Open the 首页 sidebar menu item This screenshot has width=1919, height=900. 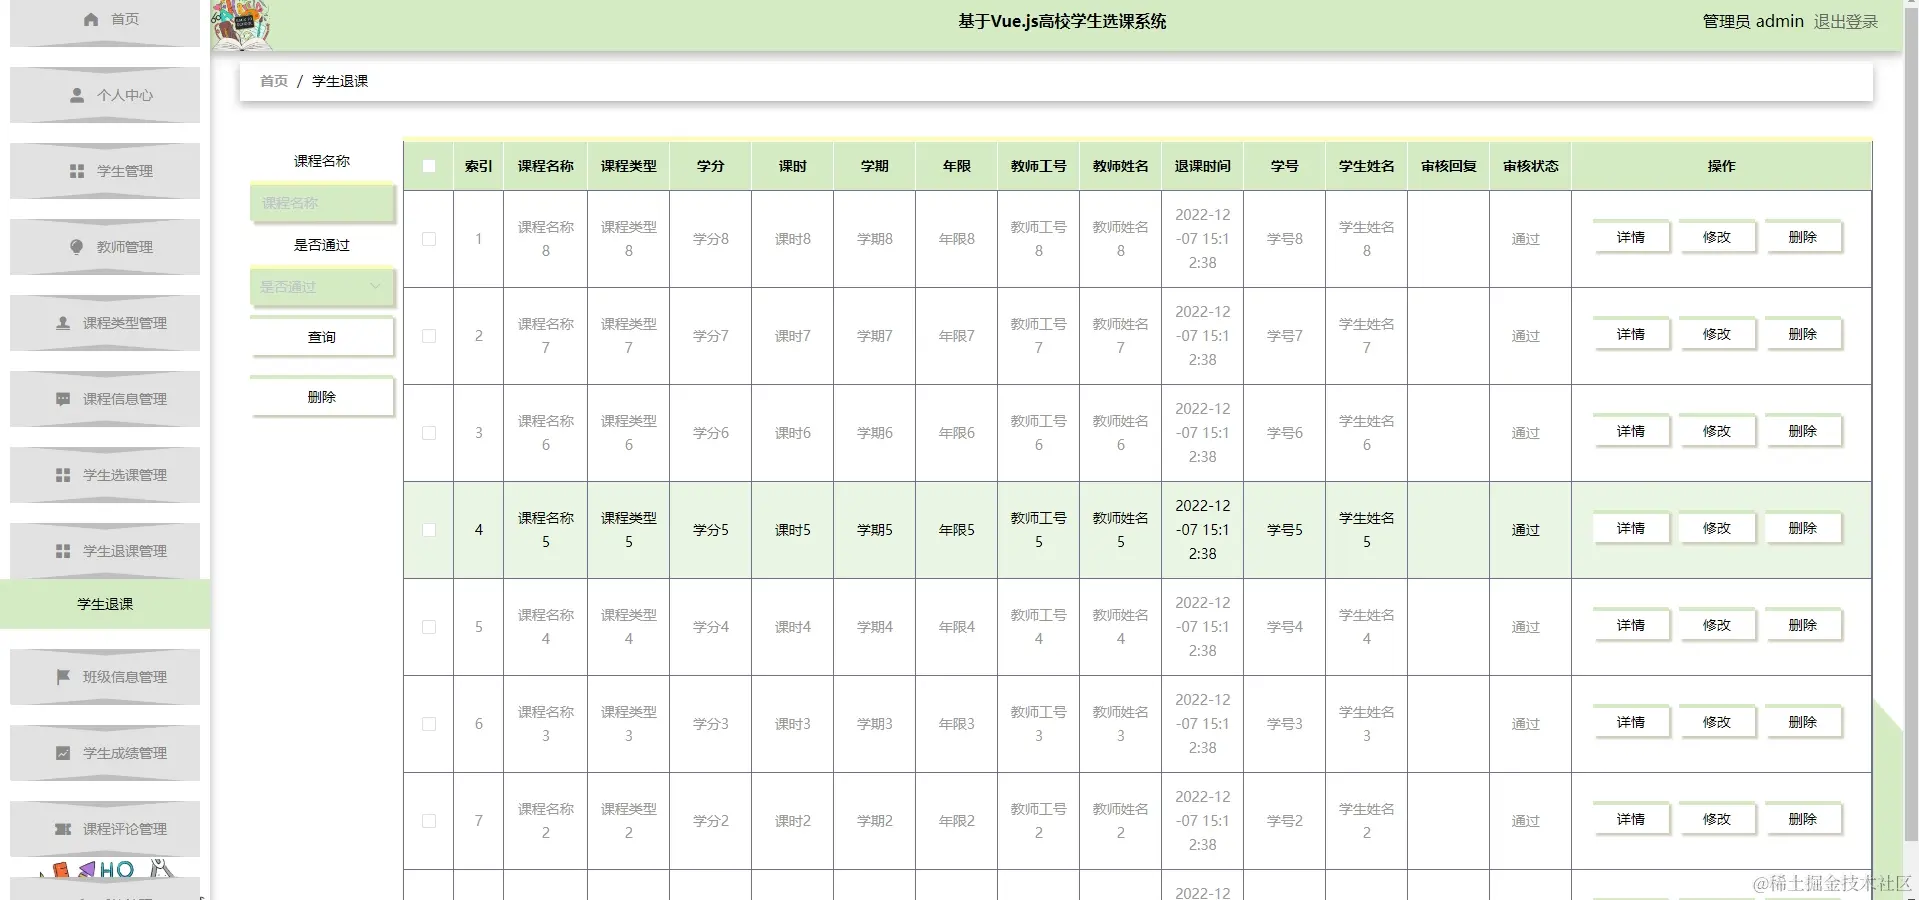pyautogui.click(x=105, y=20)
